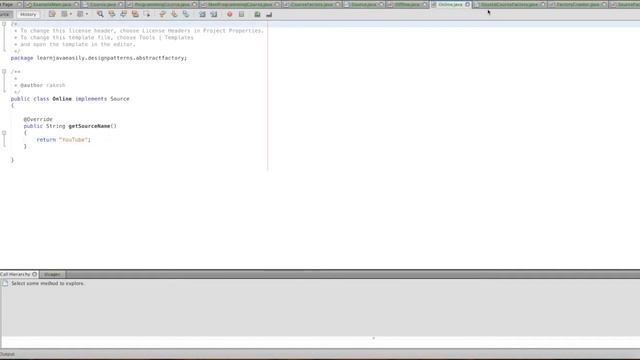Switch to the Source.java editor tab
This screenshot has height=360, width=640.
point(364,4)
